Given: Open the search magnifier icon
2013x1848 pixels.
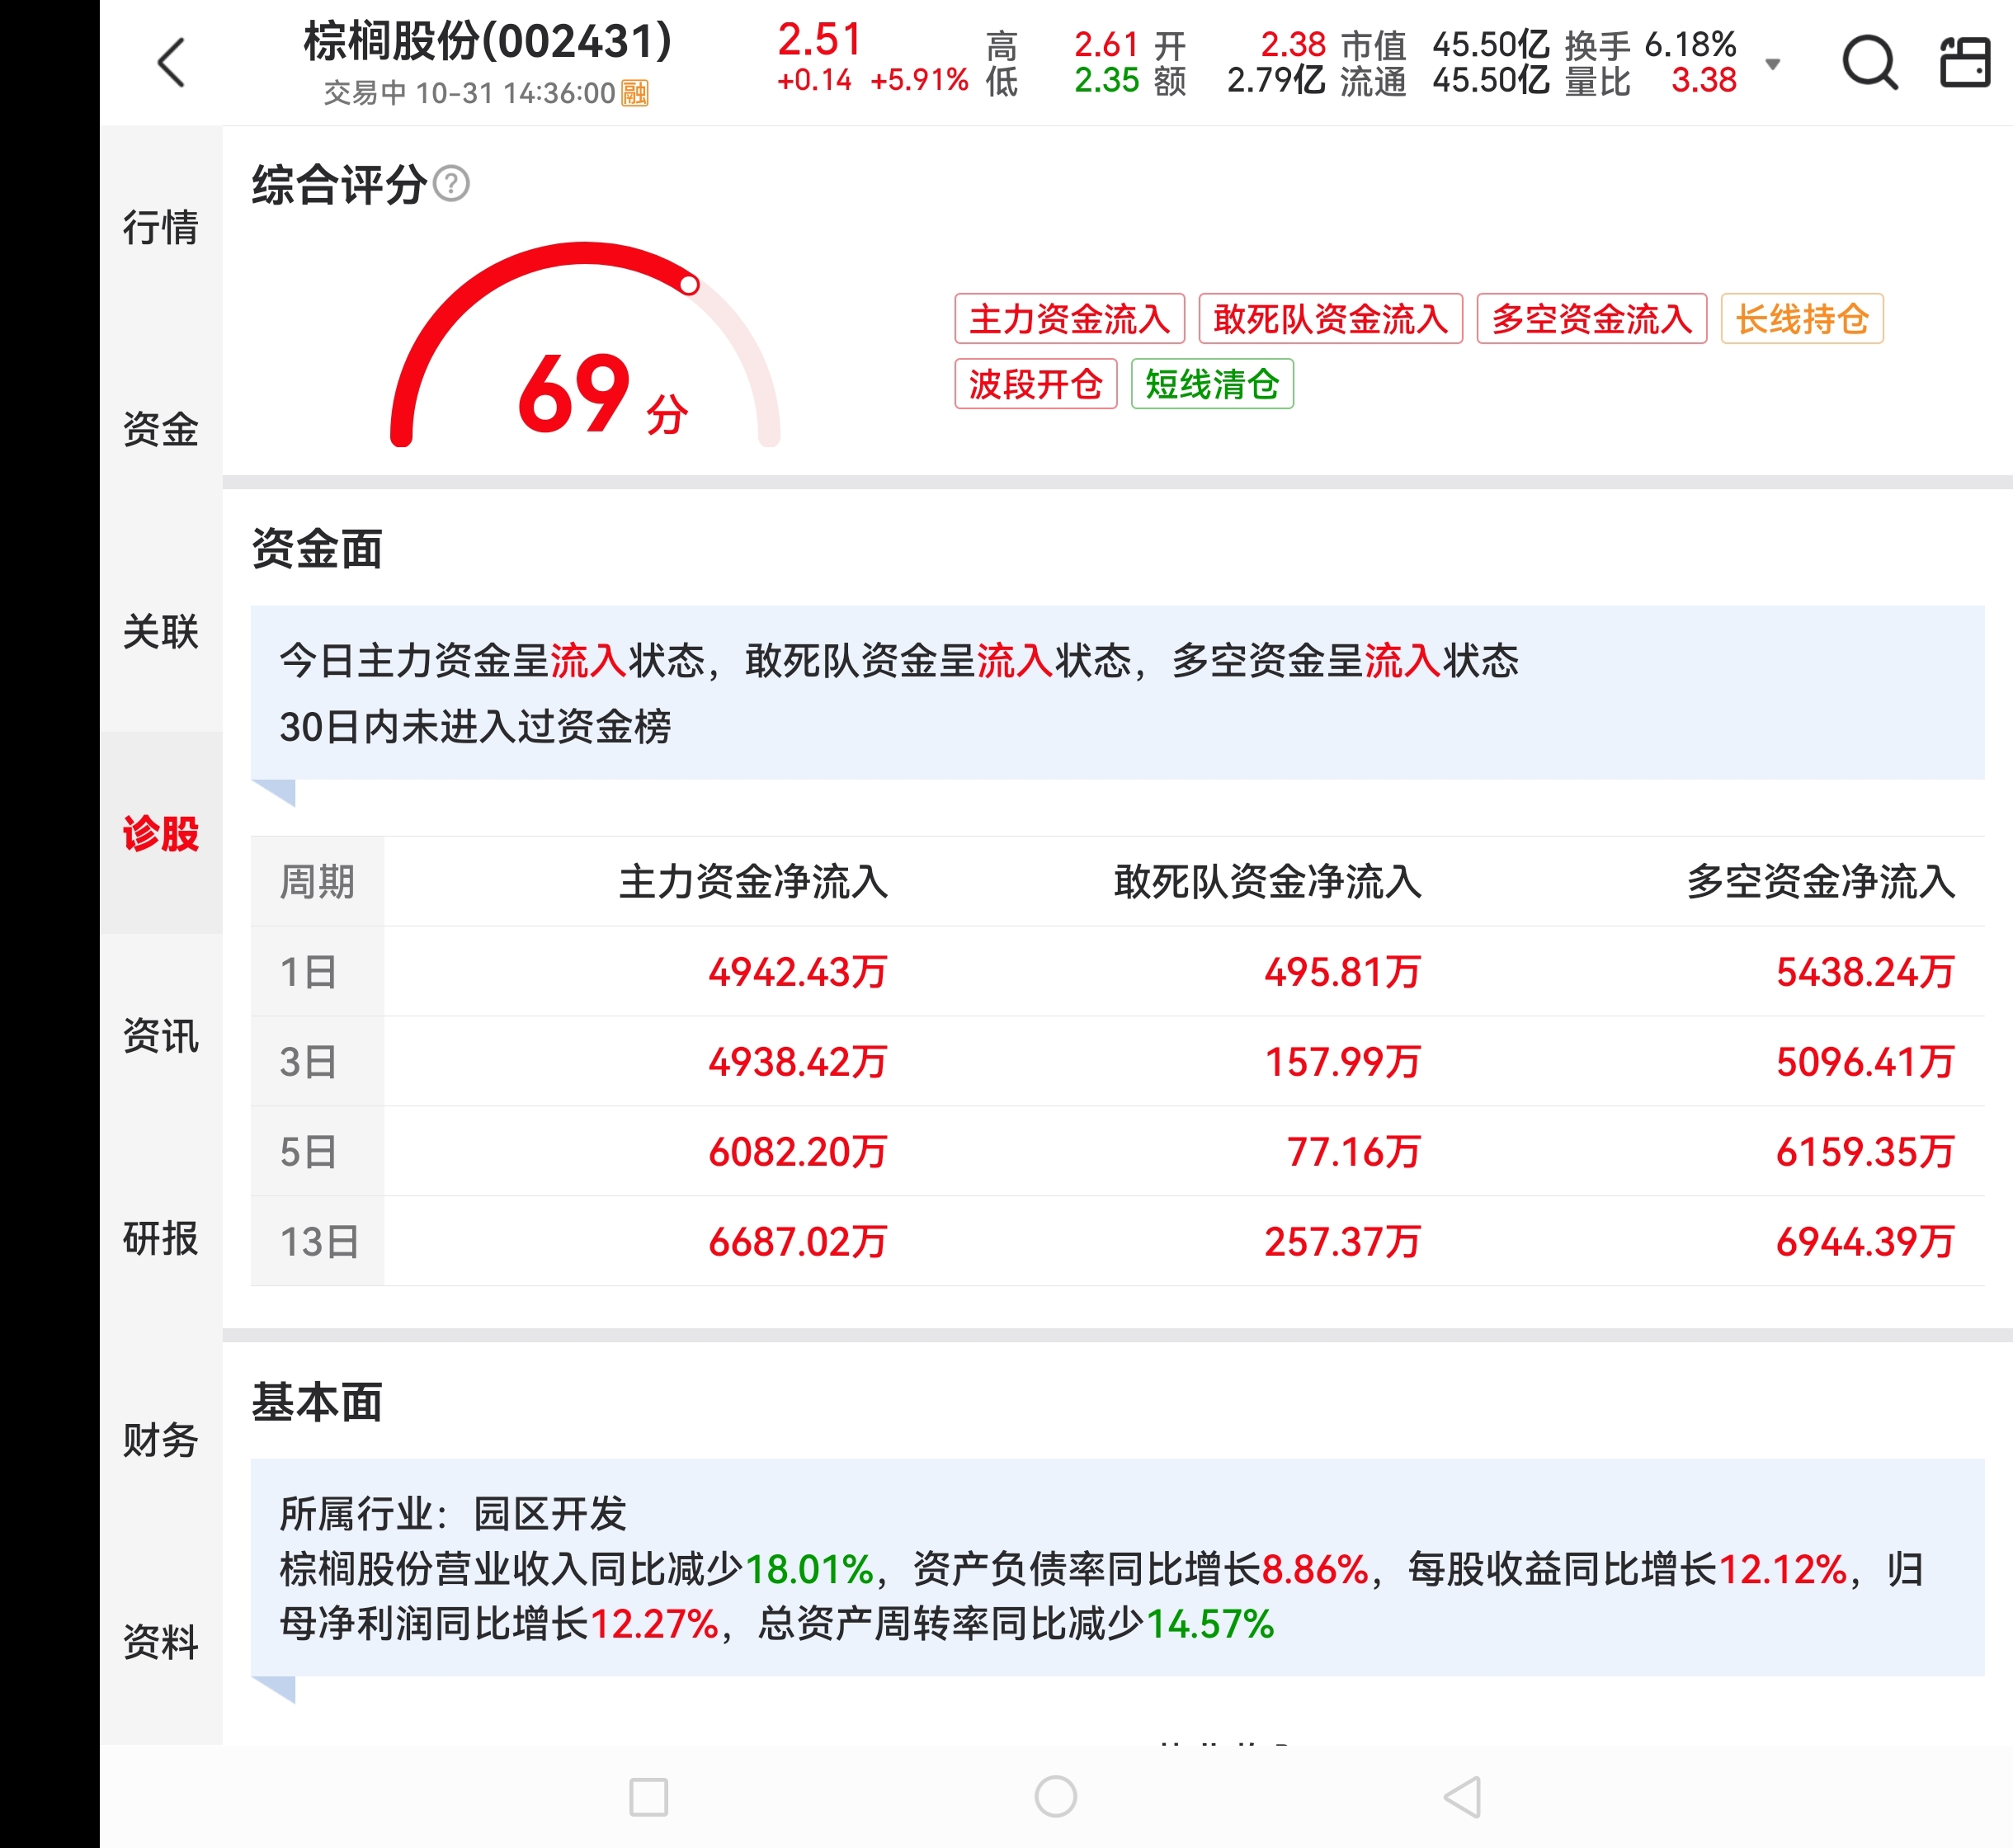Looking at the screenshot, I should pos(1869,63).
